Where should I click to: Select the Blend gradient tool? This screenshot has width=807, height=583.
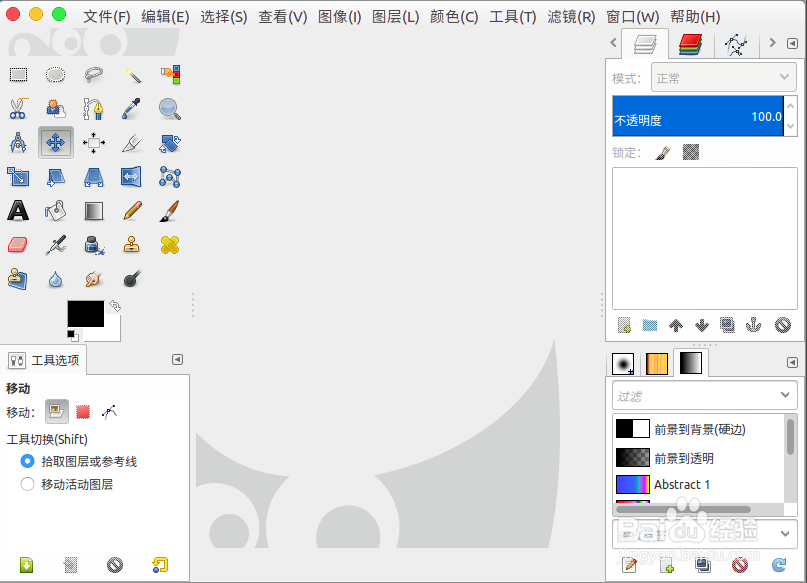click(94, 210)
